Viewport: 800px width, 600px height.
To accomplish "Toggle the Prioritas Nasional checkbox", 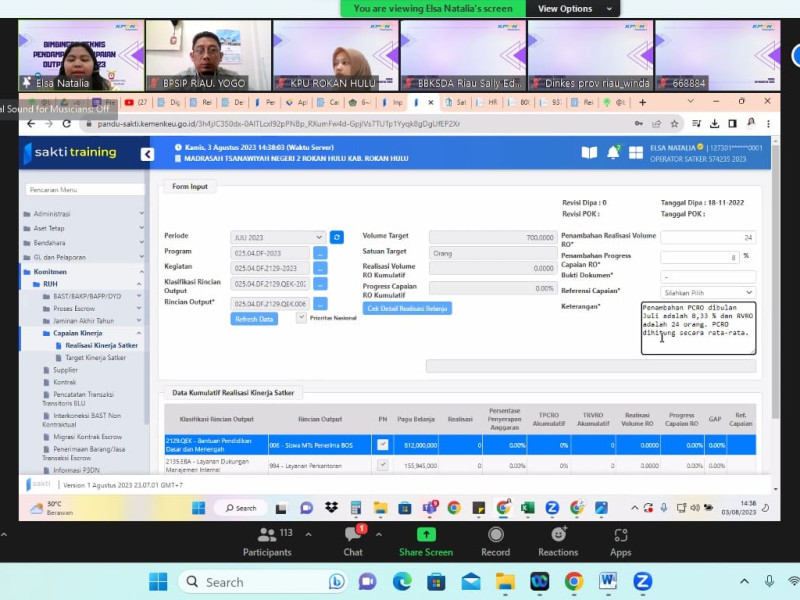I will 302,317.
